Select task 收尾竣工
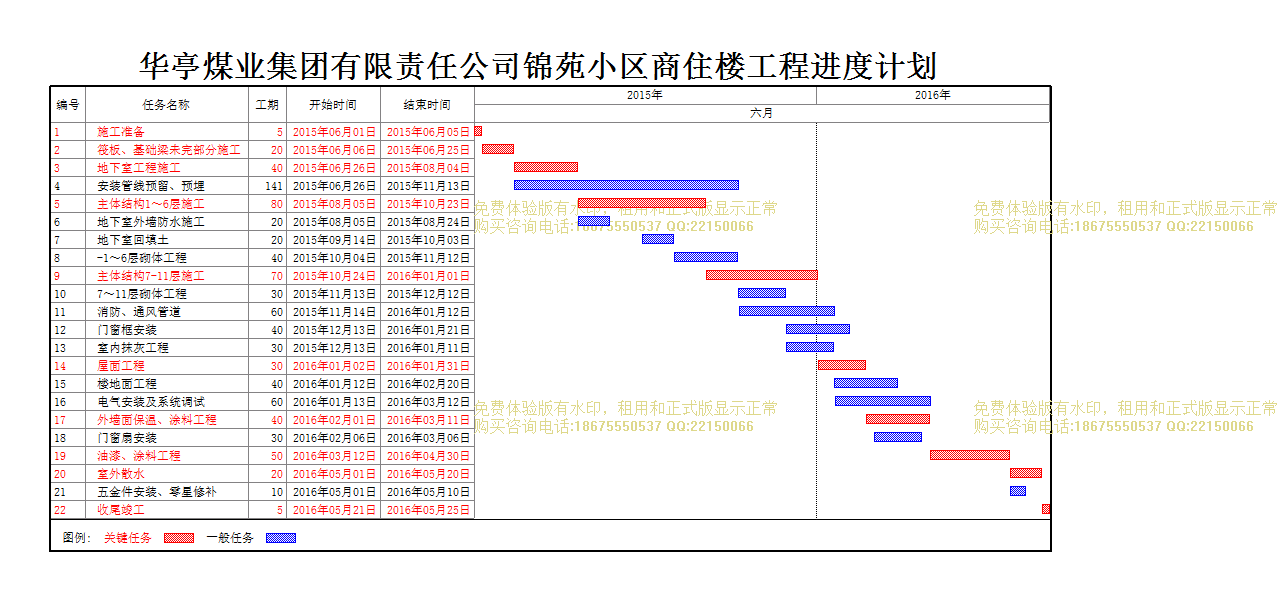The height and width of the screenshot is (600, 1277). (x=121, y=509)
